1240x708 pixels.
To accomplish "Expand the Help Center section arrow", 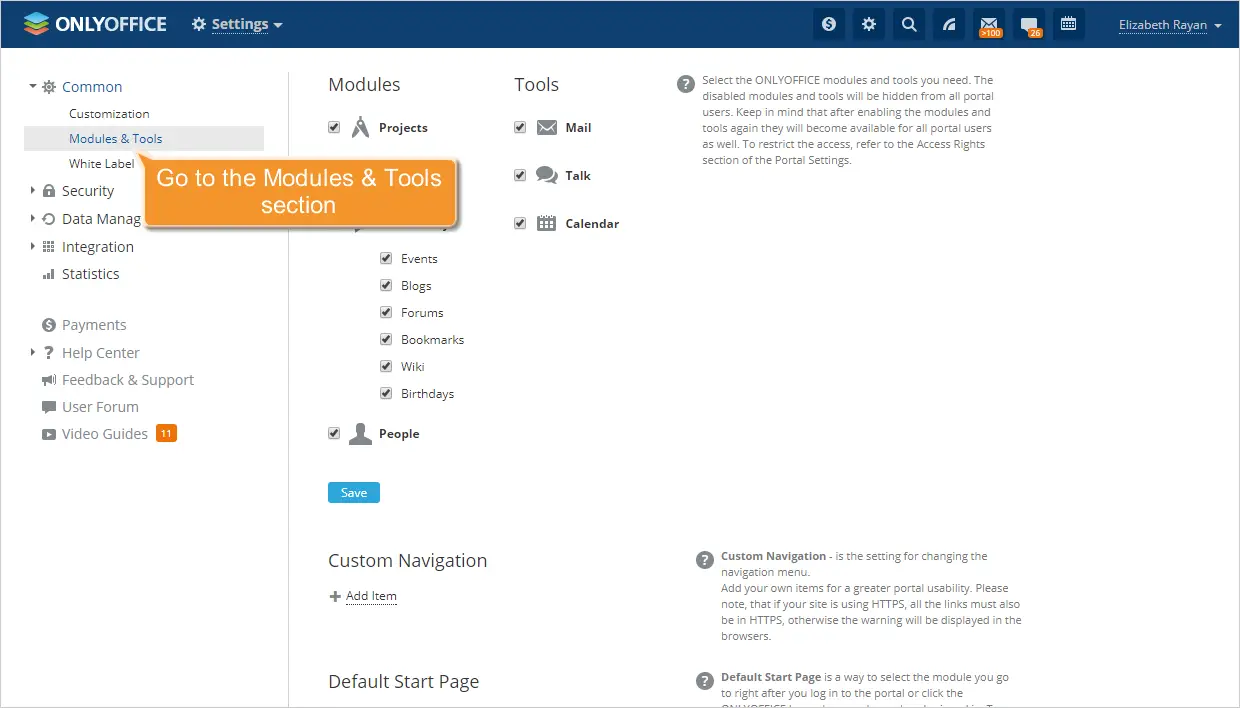I will tap(33, 352).
